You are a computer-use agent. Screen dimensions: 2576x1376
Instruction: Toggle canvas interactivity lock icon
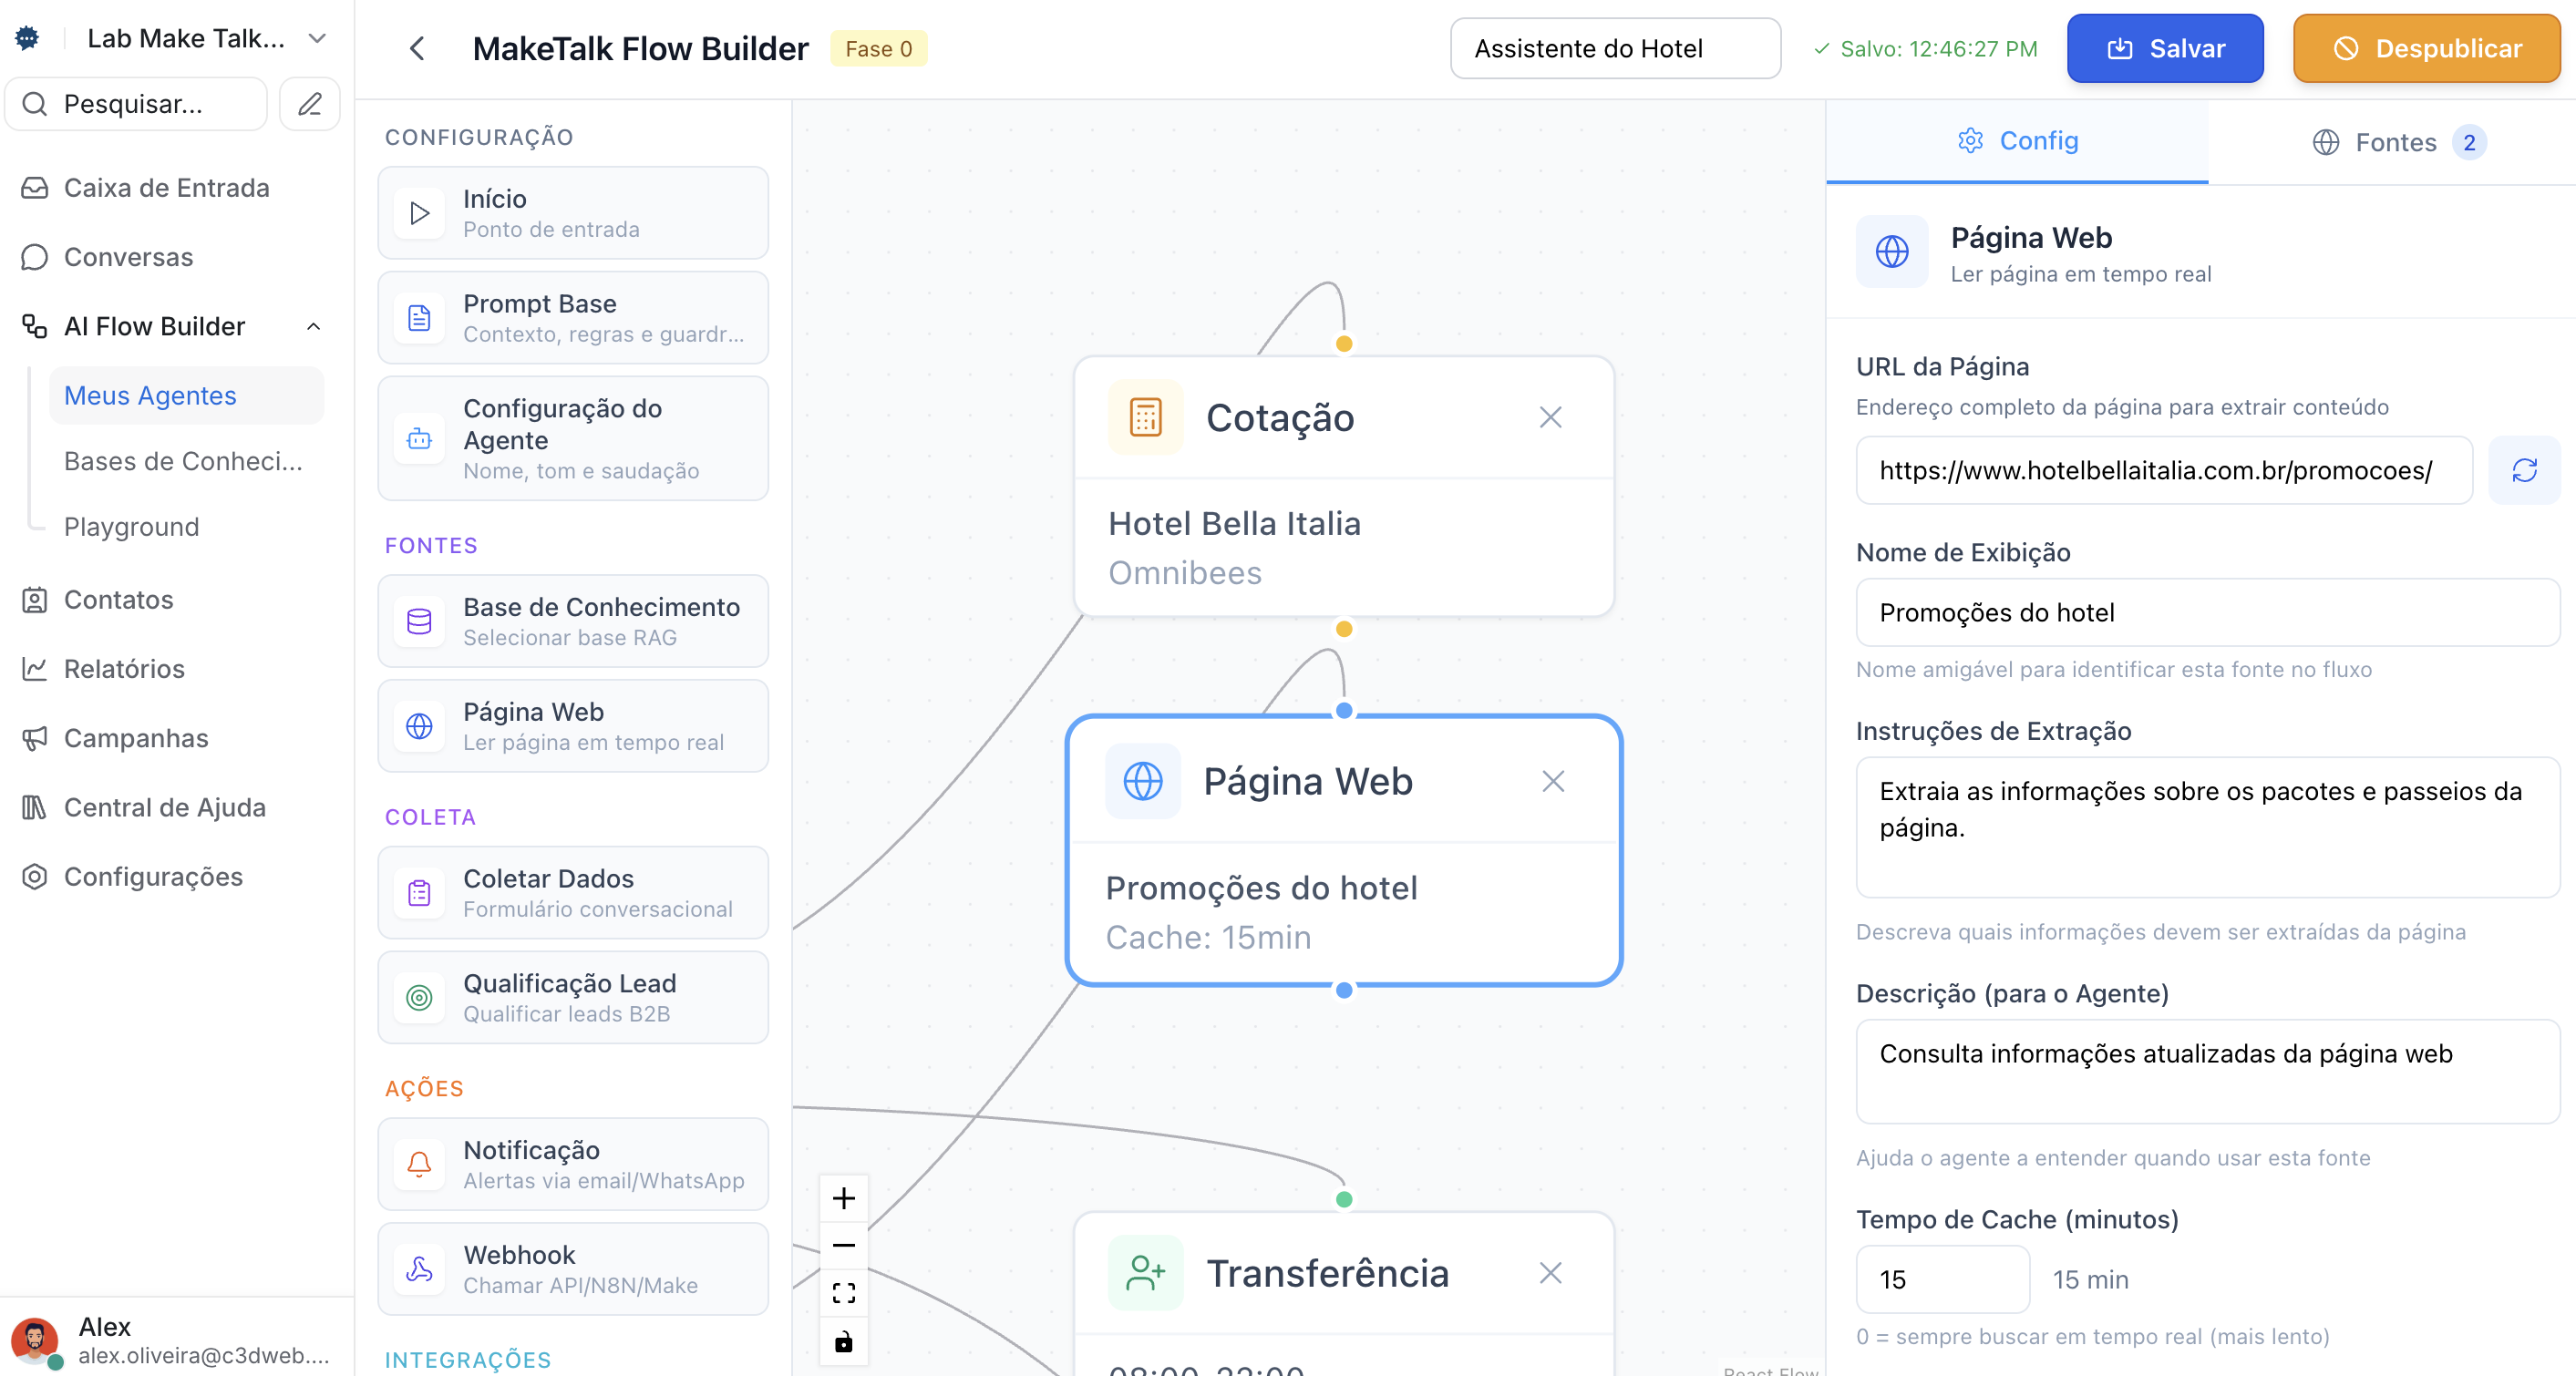click(x=843, y=1341)
